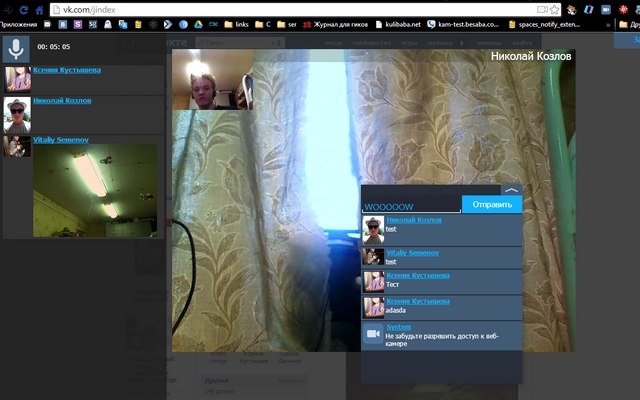The width and height of the screenshot is (640, 400).
Task: Click the camera icon on the System message
Action: tap(373, 334)
